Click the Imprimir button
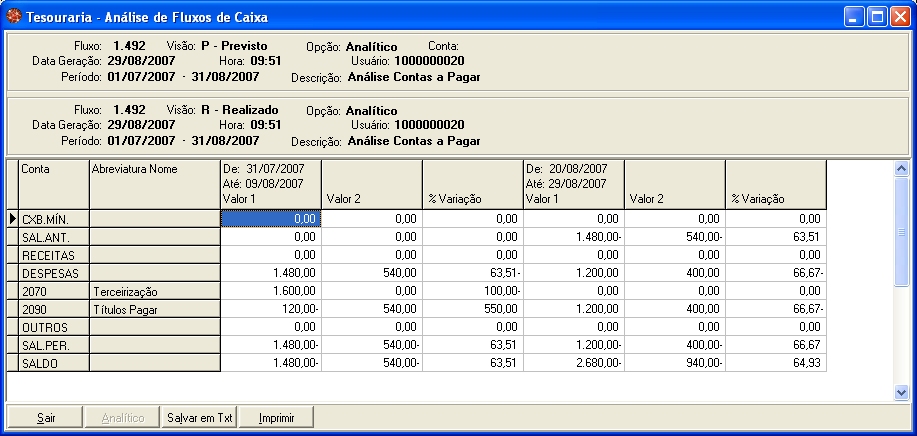Image resolution: width=917 pixels, height=436 pixels. 277,418
